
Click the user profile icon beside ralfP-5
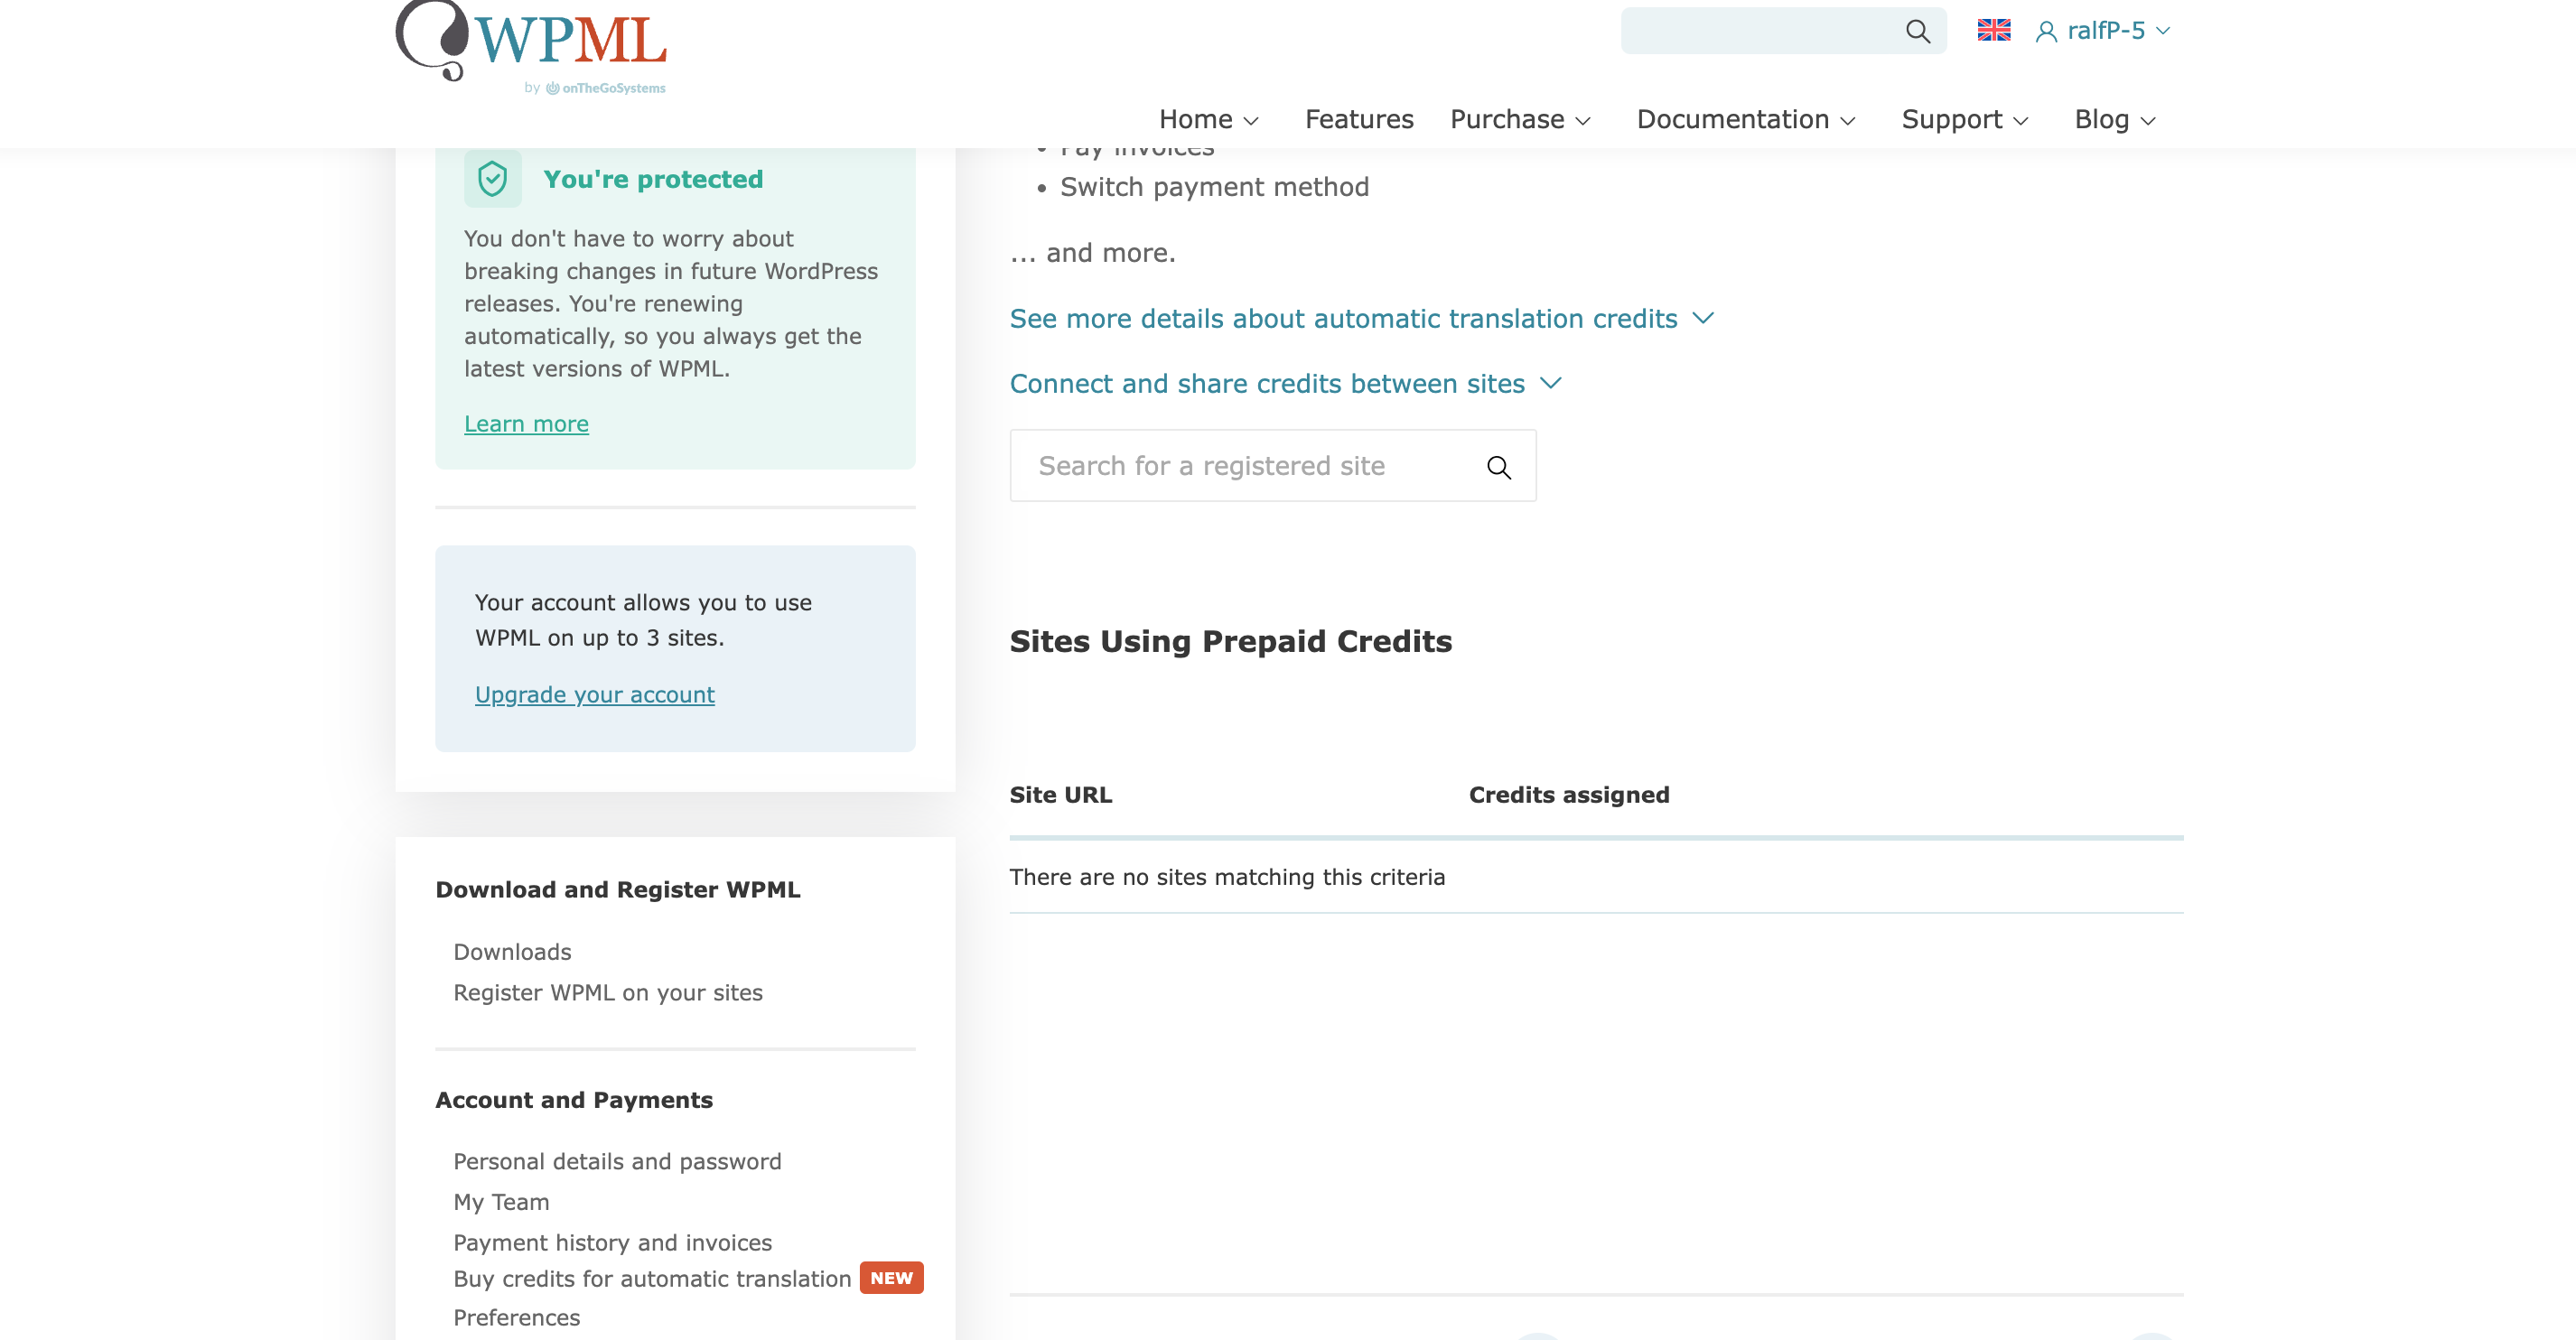[2046, 32]
